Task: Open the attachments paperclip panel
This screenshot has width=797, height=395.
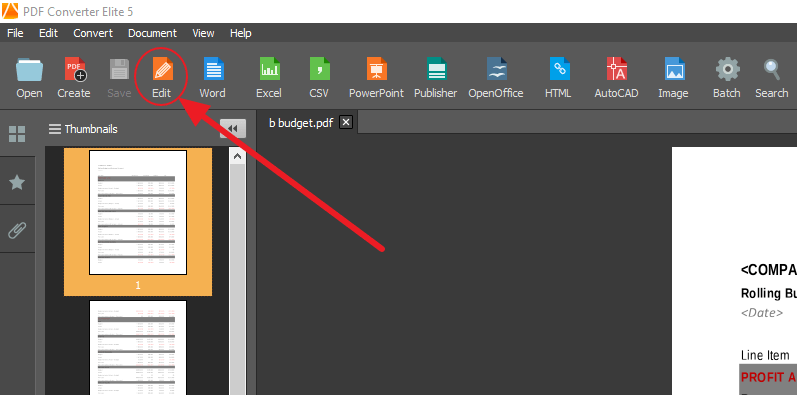Action: pos(17,231)
